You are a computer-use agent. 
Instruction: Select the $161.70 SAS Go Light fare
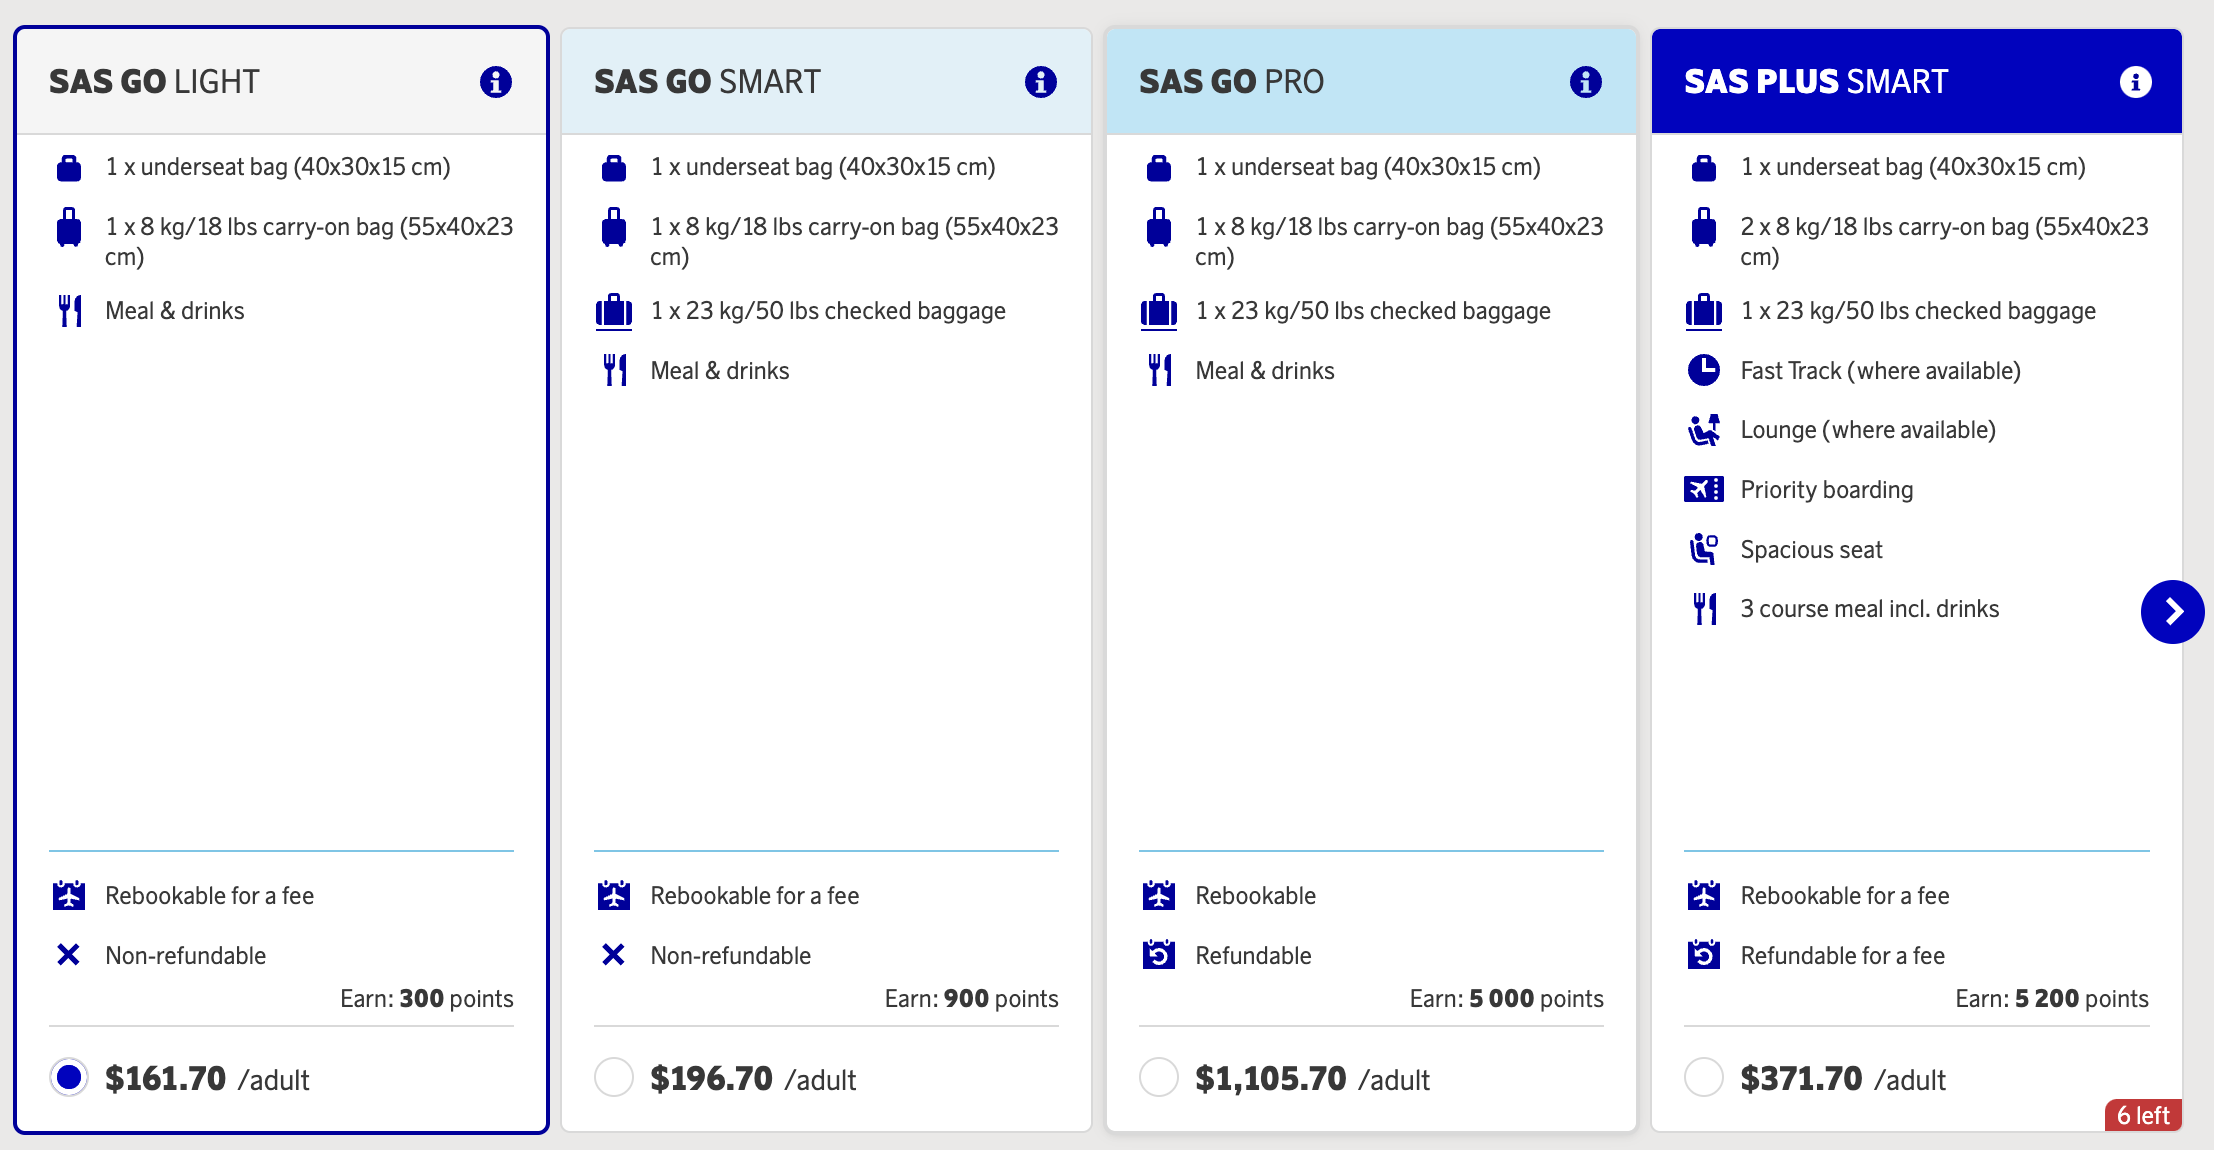[x=69, y=1077]
